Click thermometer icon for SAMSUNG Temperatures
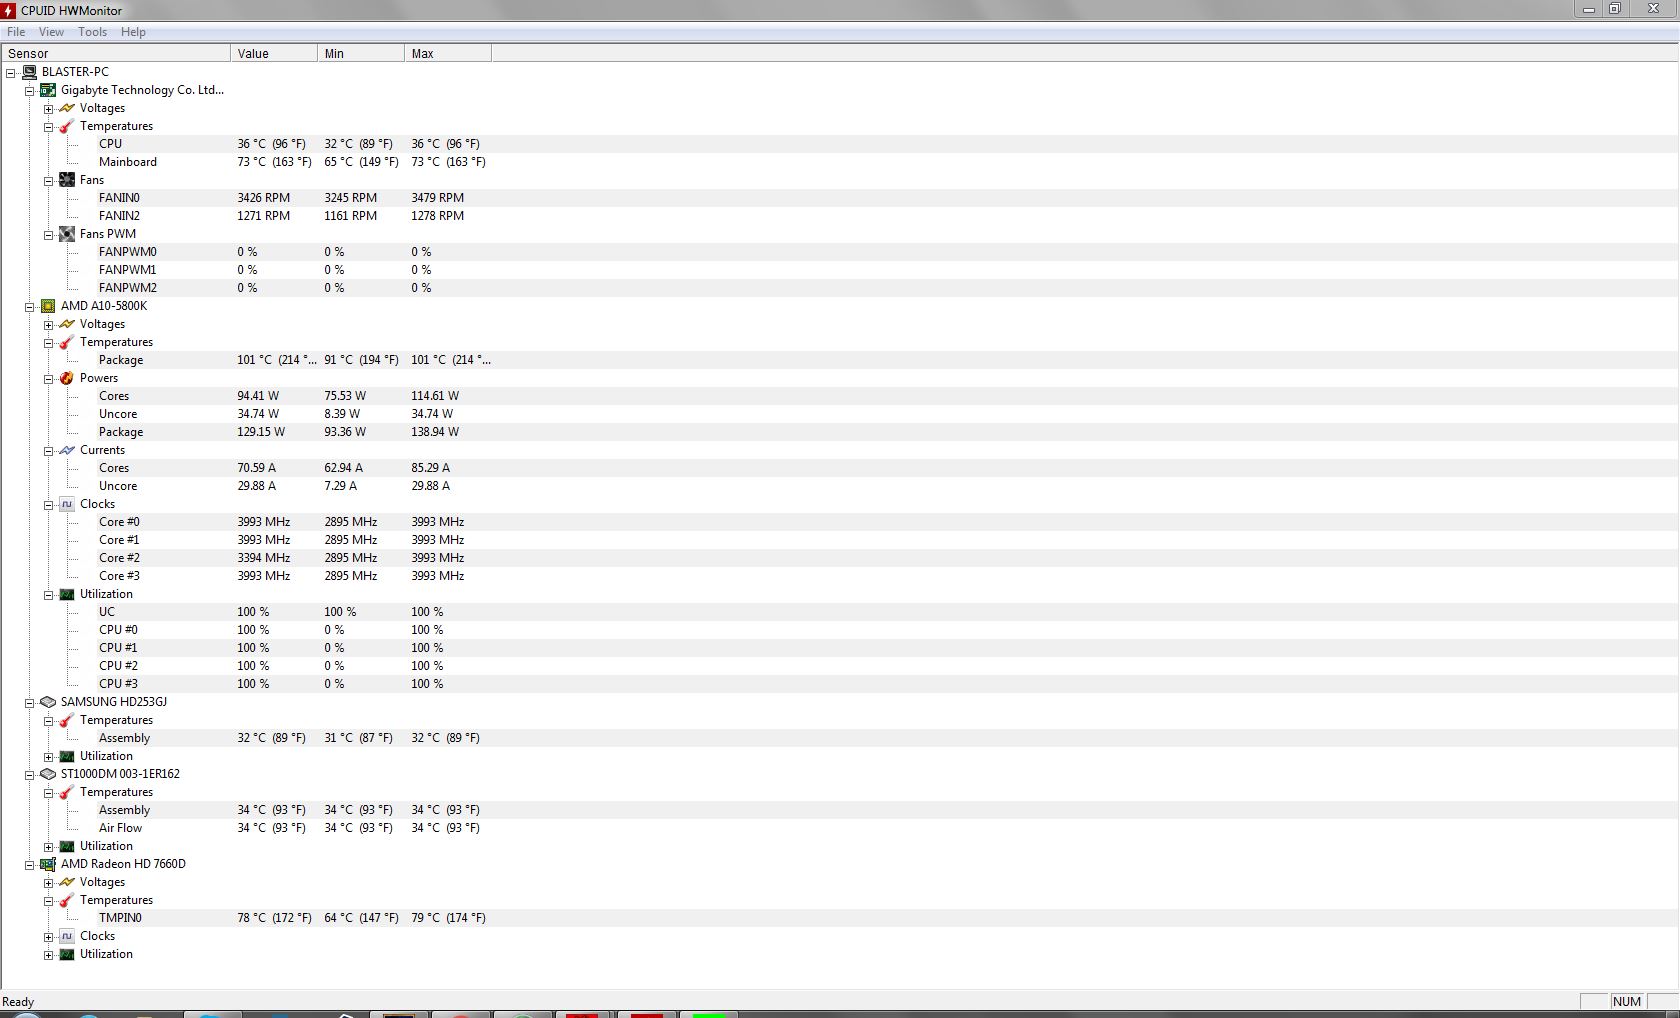 tap(67, 720)
